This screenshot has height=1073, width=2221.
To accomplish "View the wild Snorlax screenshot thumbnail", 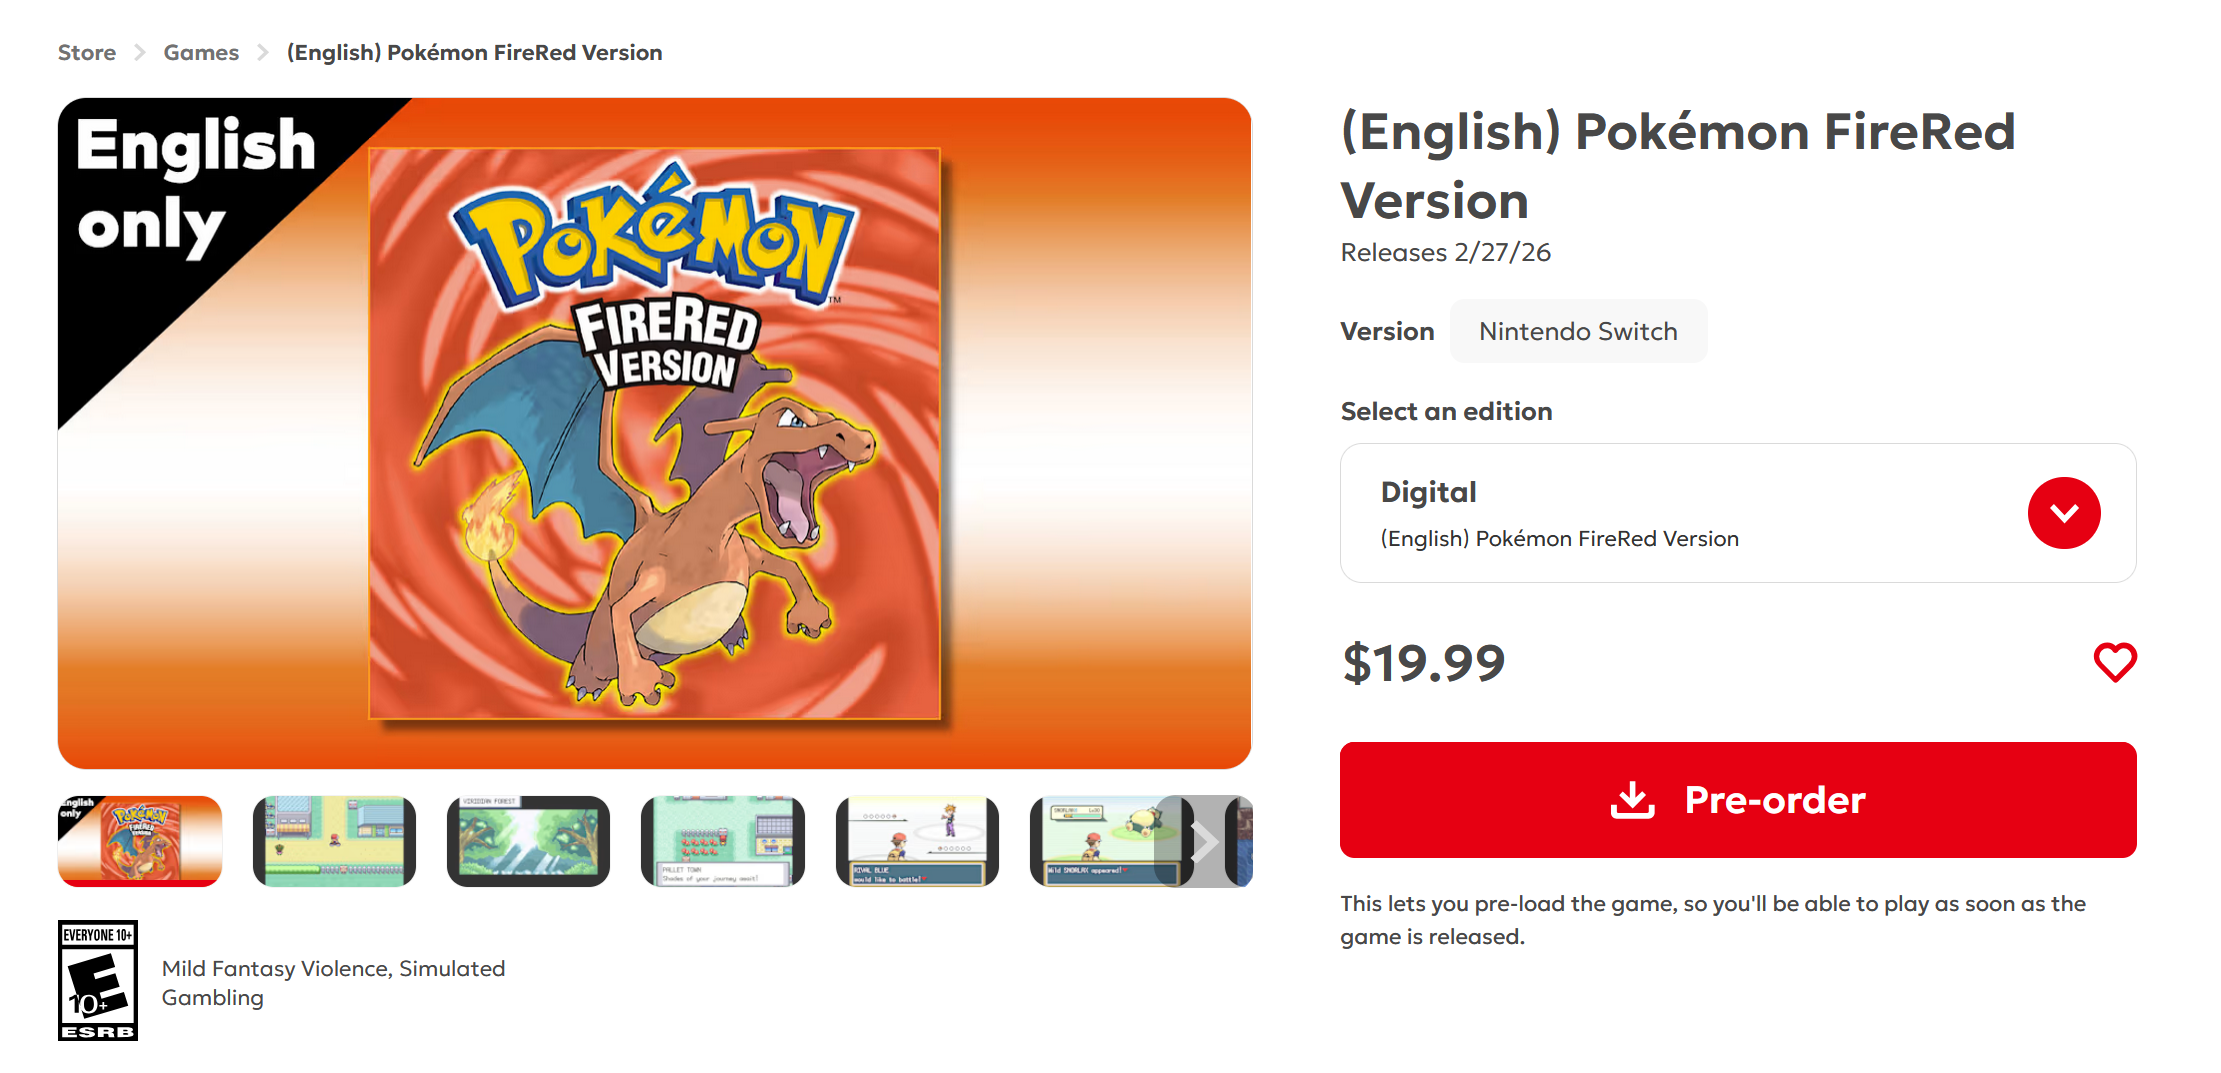I will tap(1100, 841).
